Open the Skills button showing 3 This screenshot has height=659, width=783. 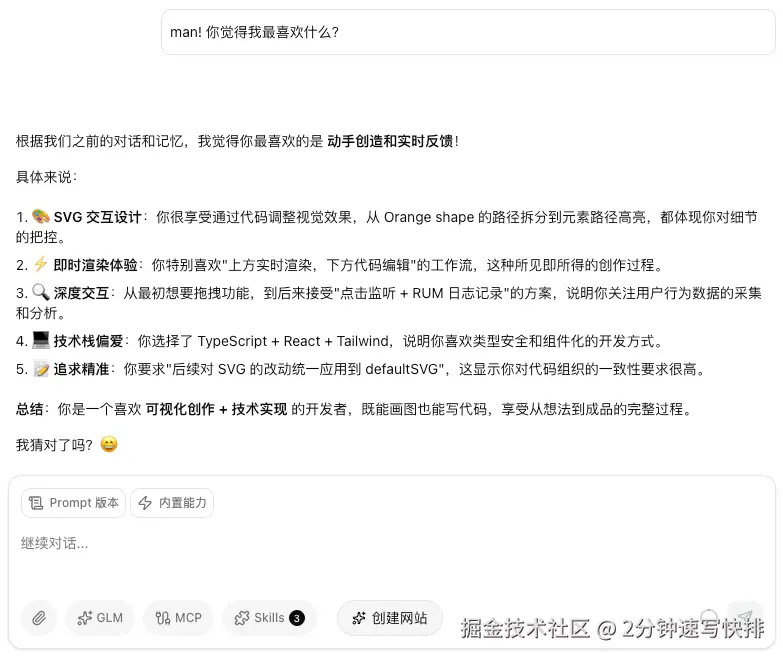269,618
